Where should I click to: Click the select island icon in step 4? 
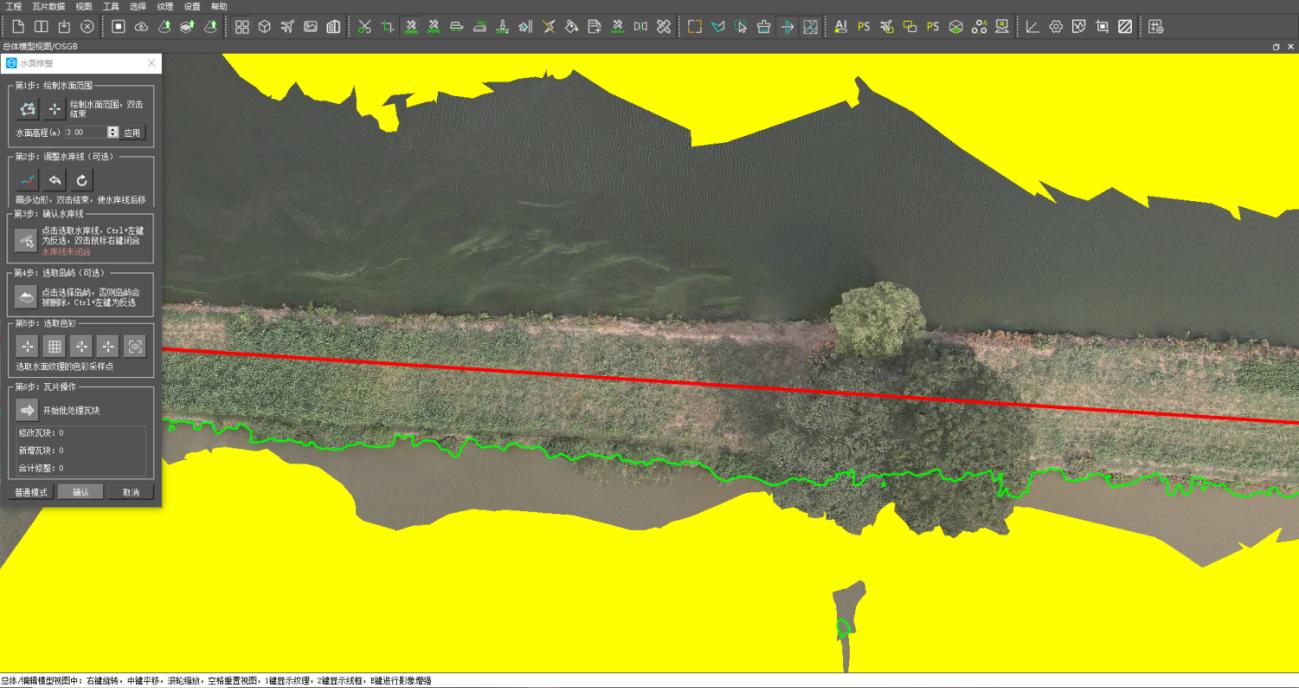[27, 297]
